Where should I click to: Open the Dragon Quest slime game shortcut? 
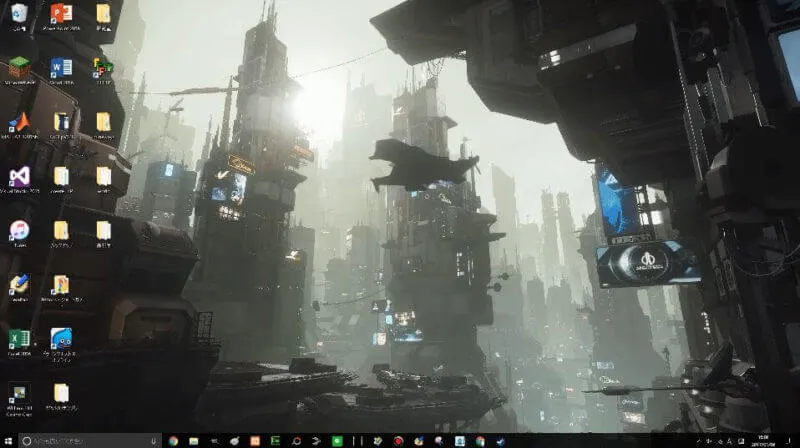pos(61,340)
